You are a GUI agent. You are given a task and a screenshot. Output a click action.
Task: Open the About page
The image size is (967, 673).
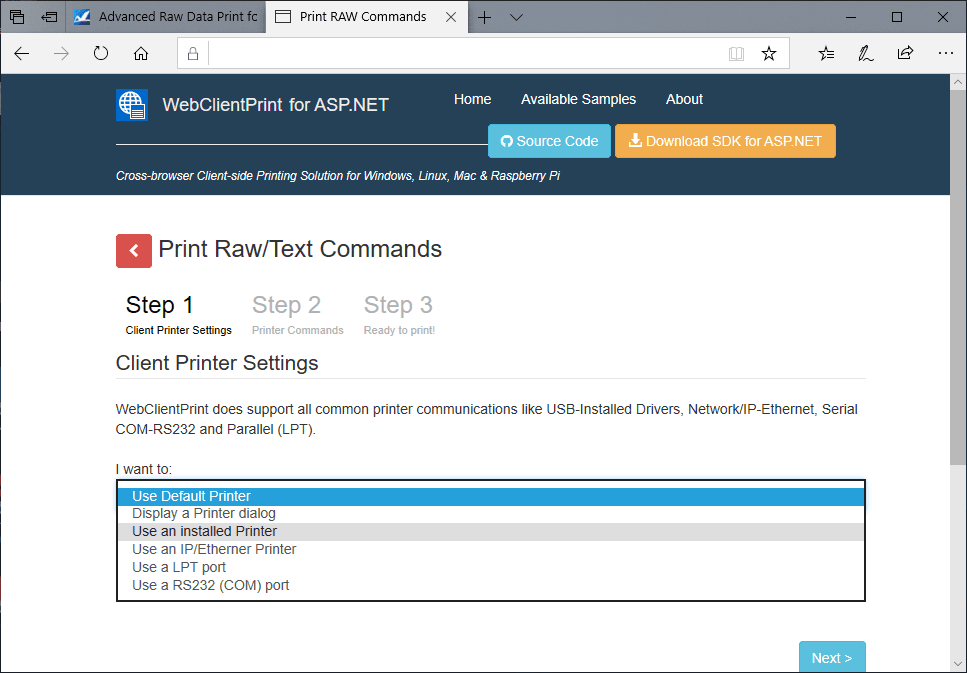pos(684,99)
